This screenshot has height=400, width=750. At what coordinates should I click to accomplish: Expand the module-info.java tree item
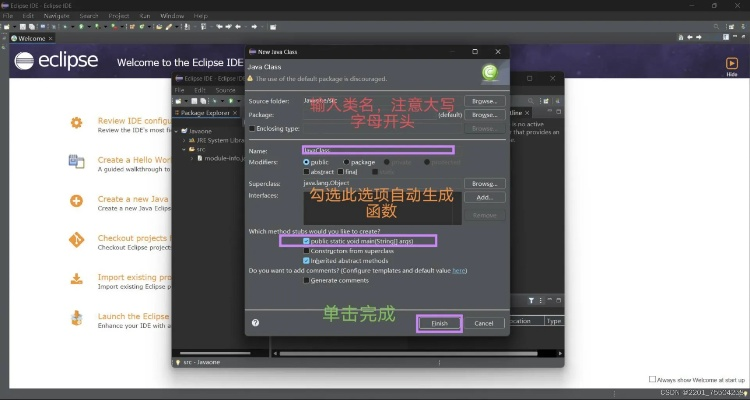pyautogui.click(x=190, y=159)
